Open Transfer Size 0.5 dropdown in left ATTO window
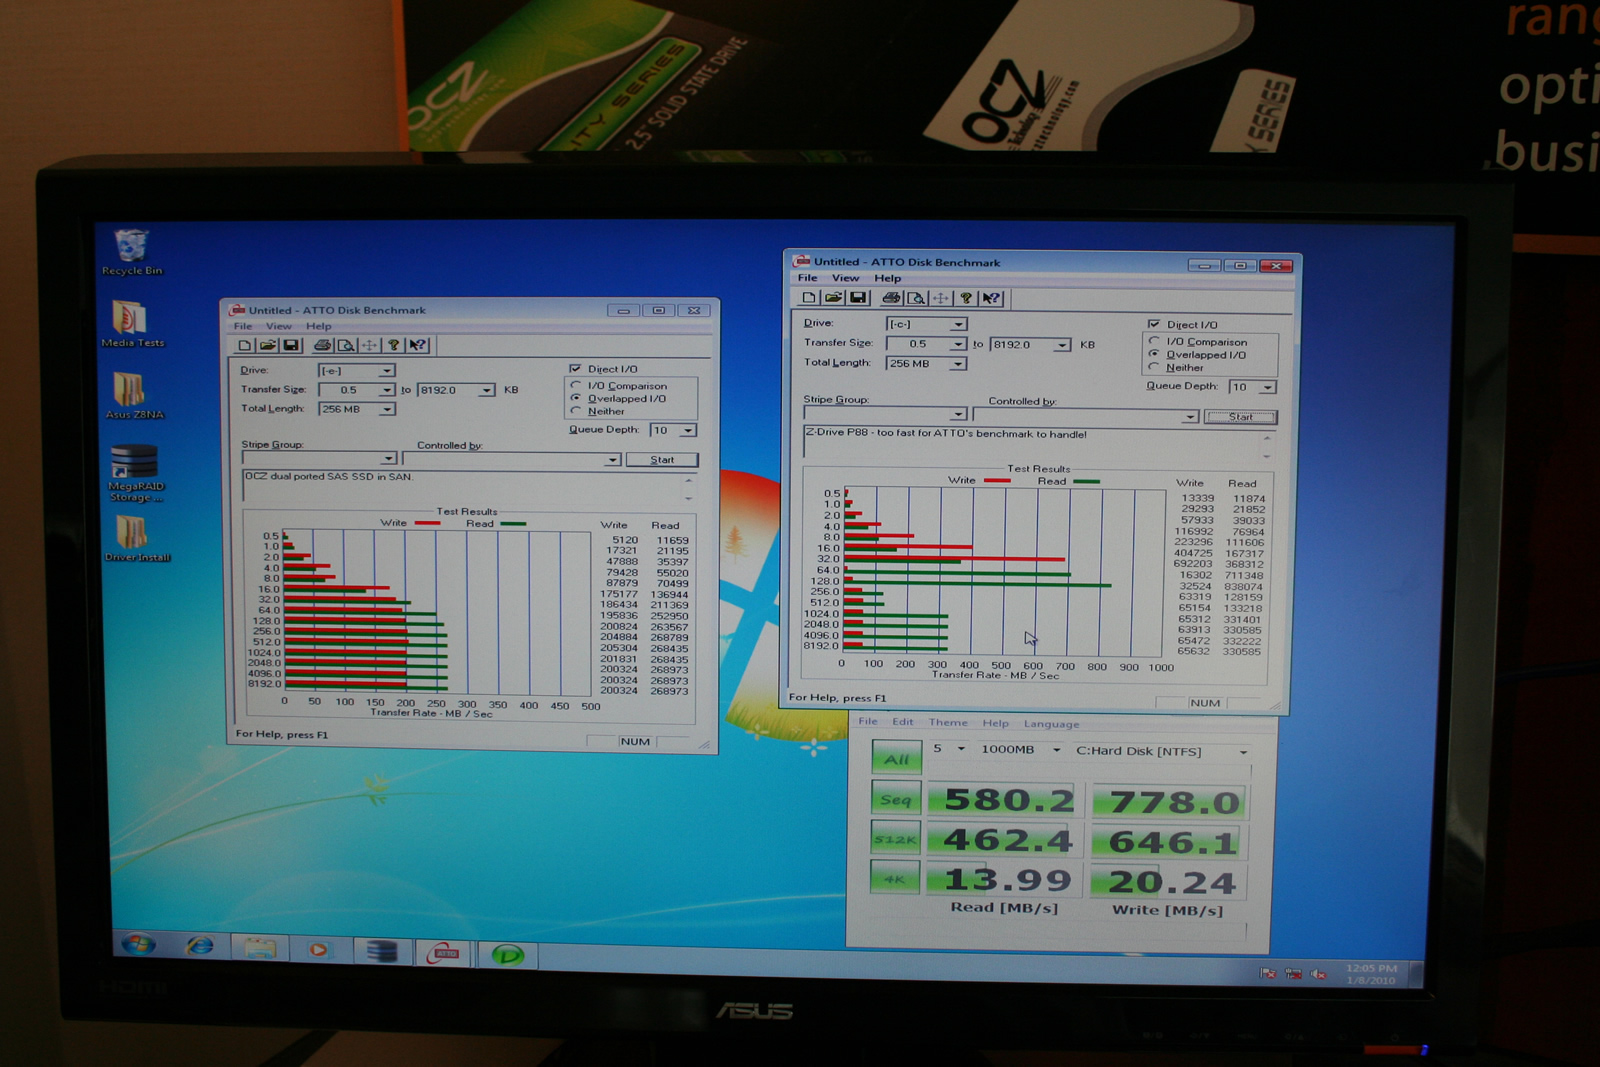 coord(386,390)
